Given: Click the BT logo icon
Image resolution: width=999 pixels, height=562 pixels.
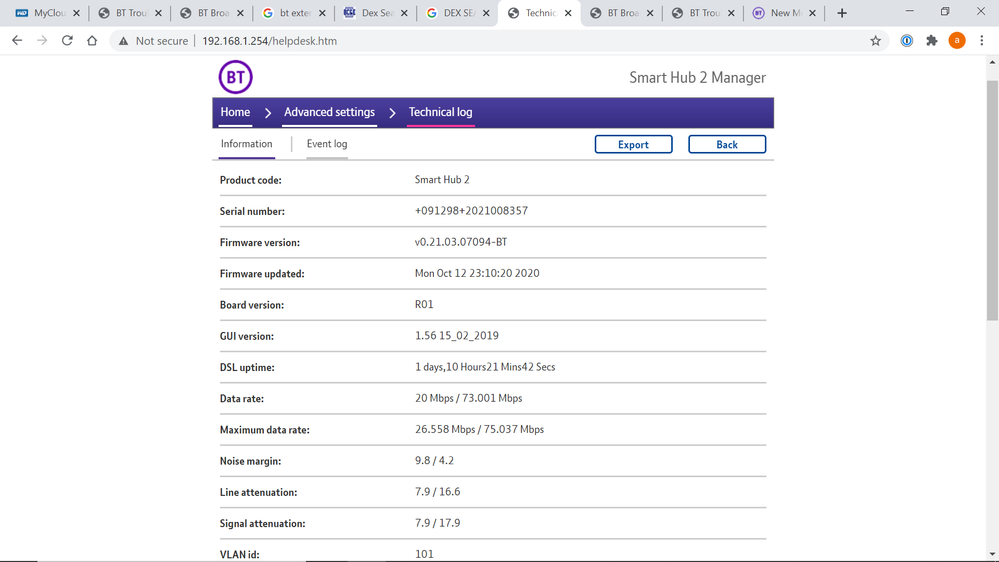Looking at the screenshot, I should [235, 77].
